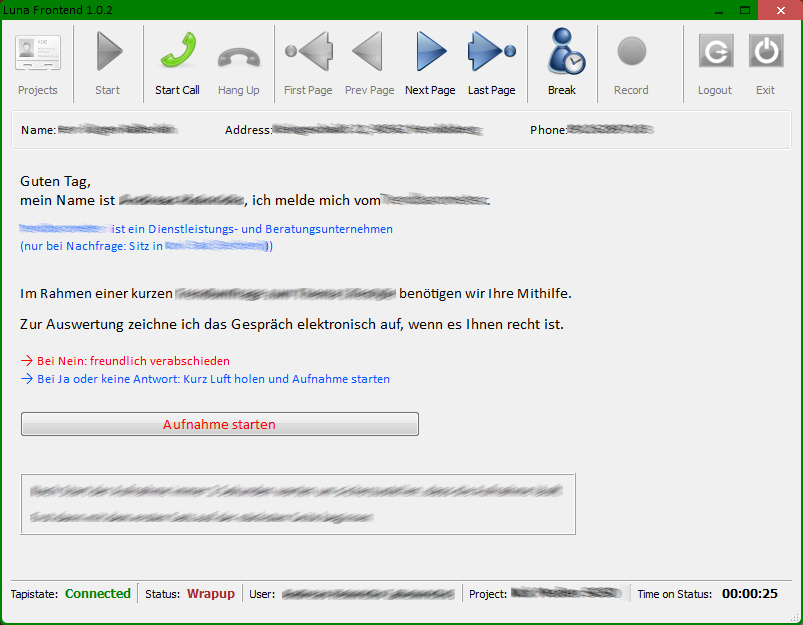Click the Wrapup status indicator
This screenshot has height=625, width=803.
210,594
